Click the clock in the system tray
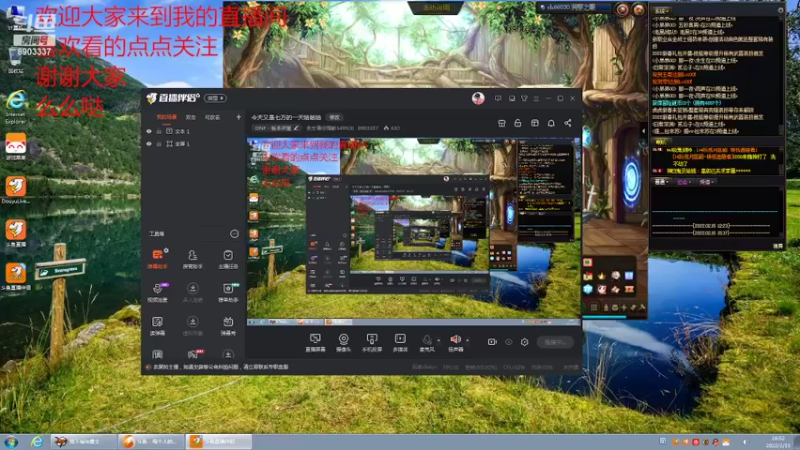 coord(778,442)
